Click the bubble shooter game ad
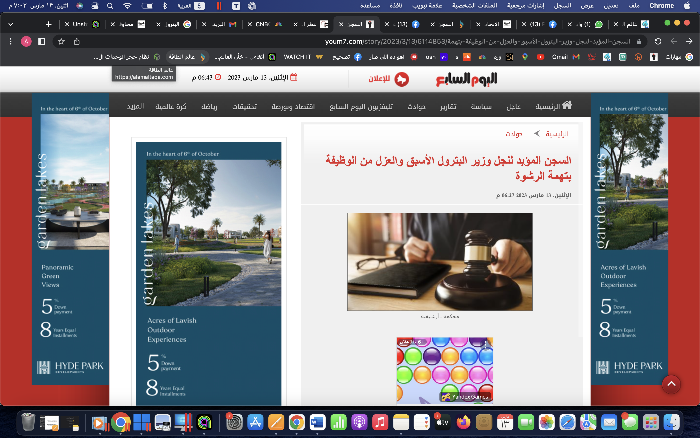Image resolution: width=700 pixels, height=438 pixels. (x=445, y=370)
